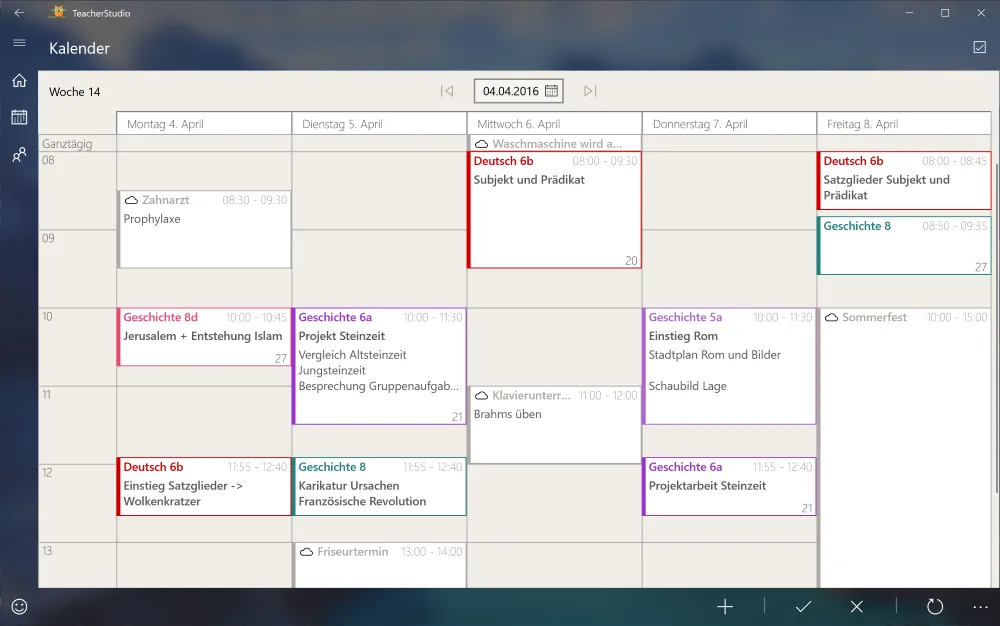Select Dienstag 5. April column header
Image resolution: width=1000 pixels, height=626 pixels.
coord(379,124)
